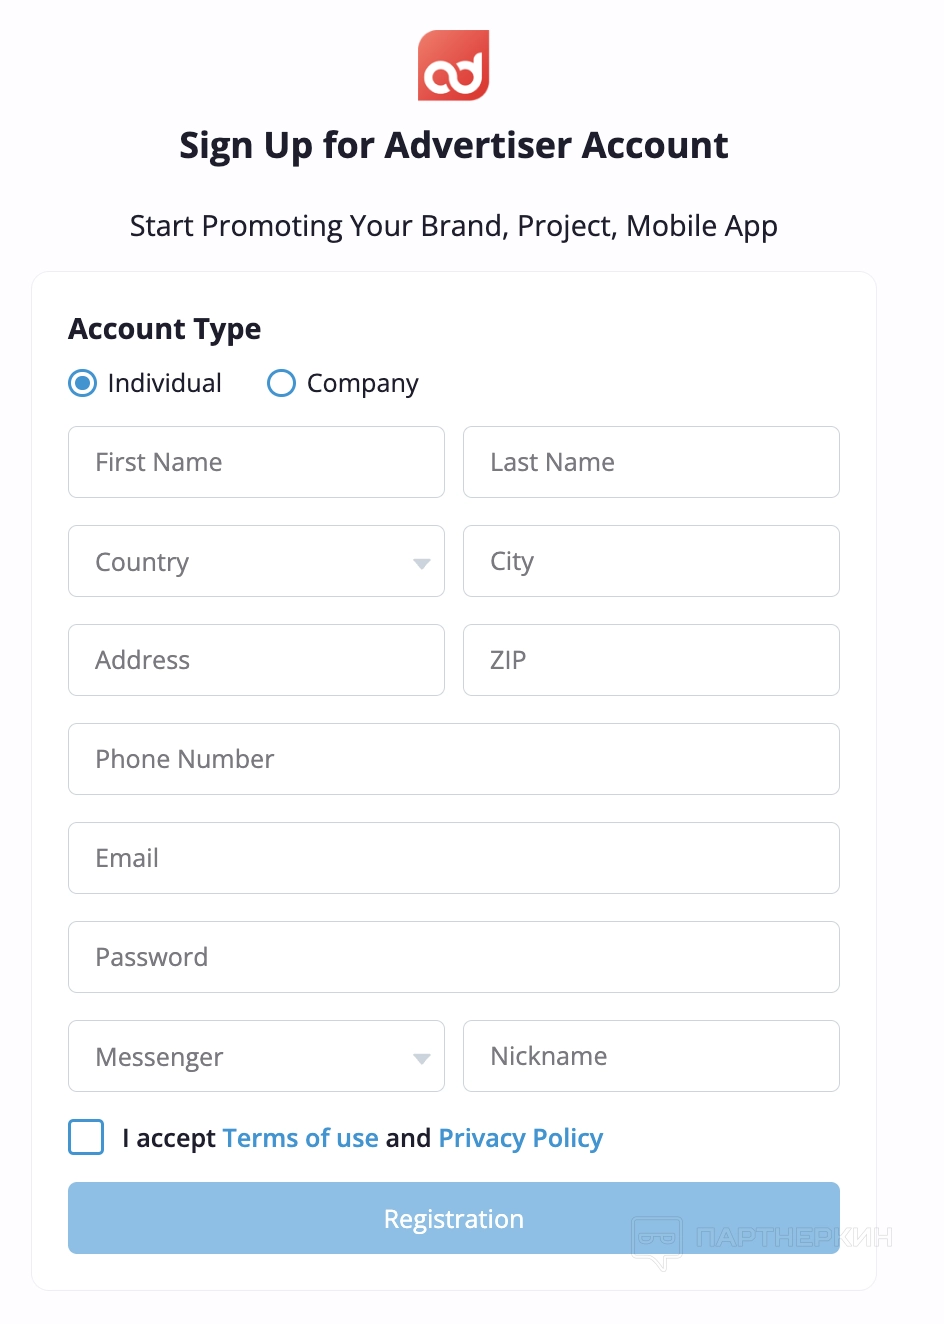Image resolution: width=944 pixels, height=1324 pixels.
Task: Select the Individual account type
Action: click(82, 383)
